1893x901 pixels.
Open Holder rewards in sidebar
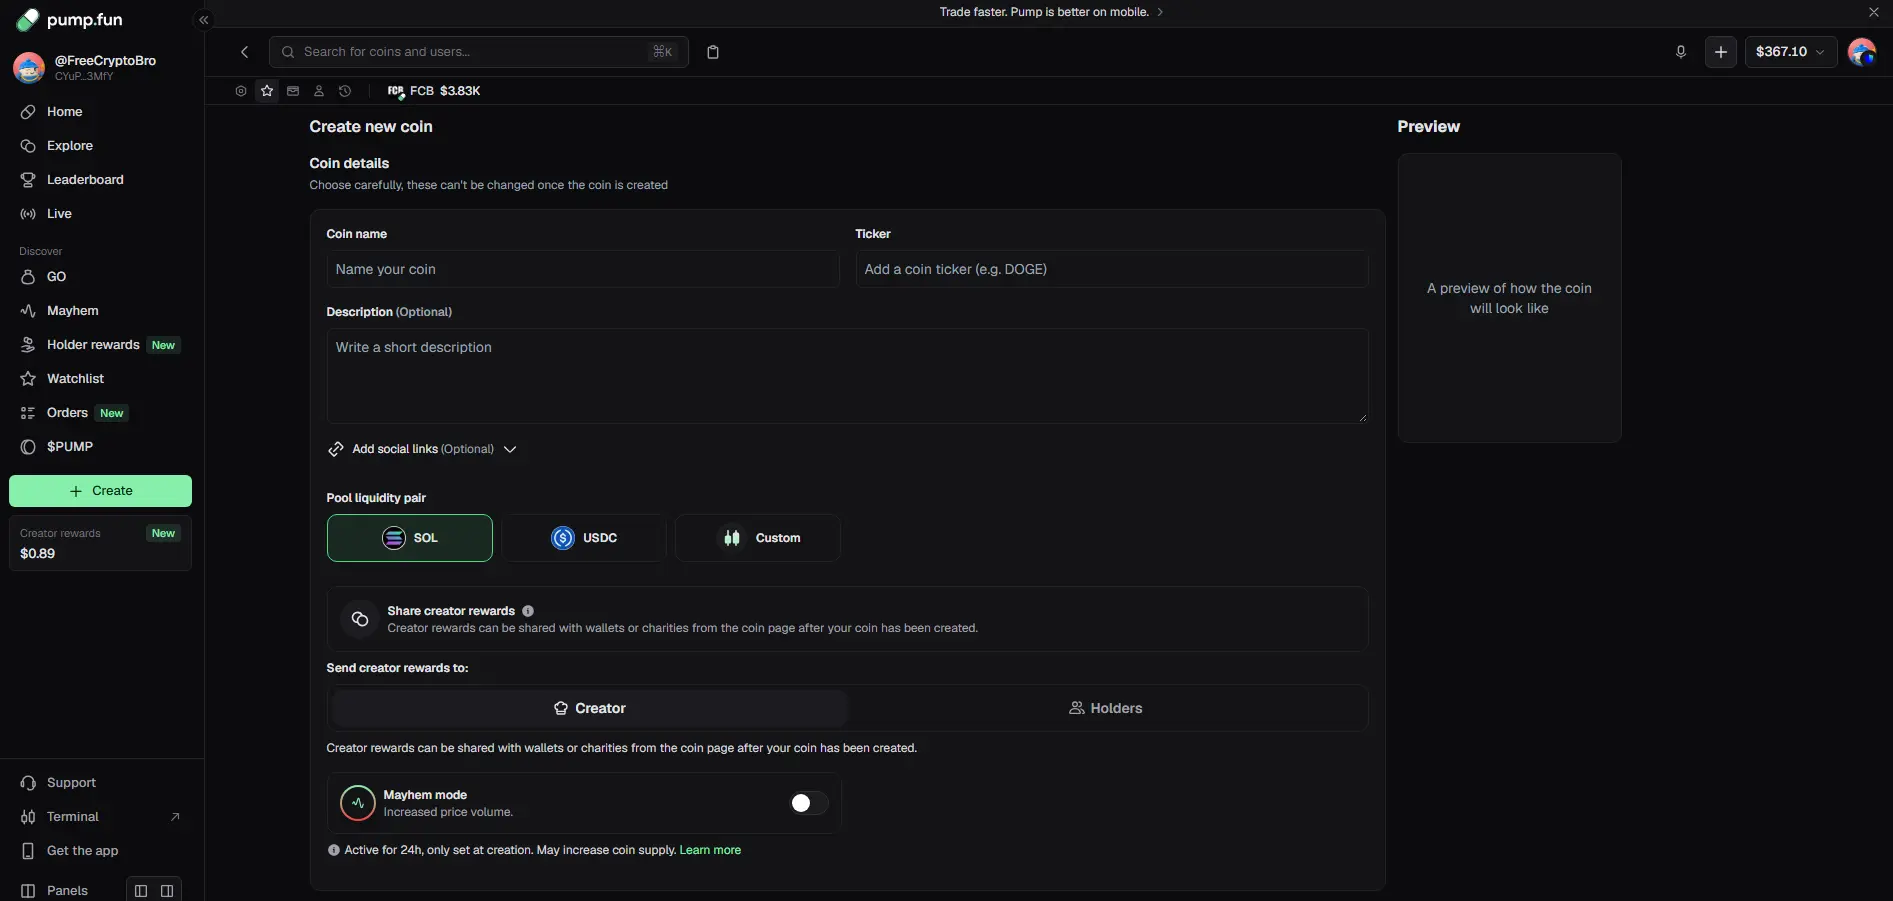pos(101,345)
